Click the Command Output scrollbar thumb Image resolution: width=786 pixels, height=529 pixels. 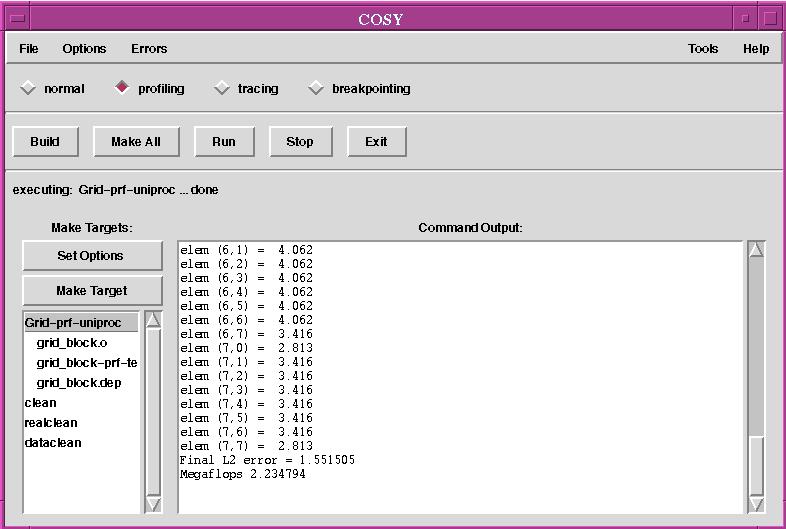756,465
